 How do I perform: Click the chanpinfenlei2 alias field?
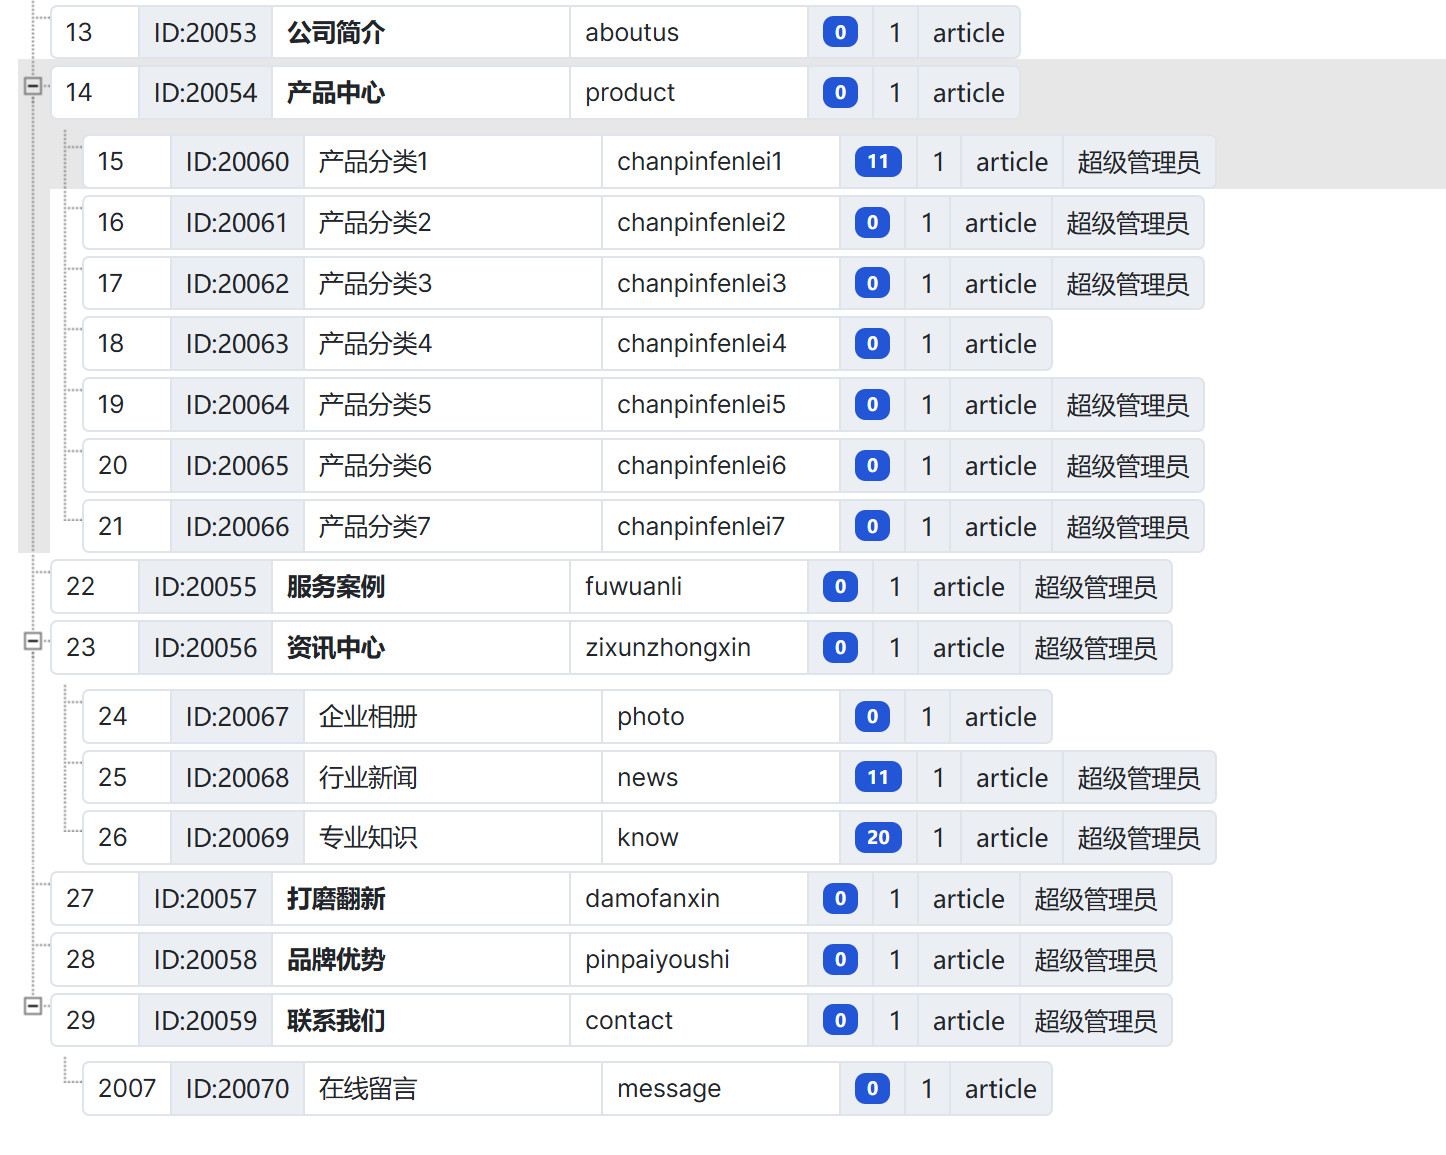[701, 223]
